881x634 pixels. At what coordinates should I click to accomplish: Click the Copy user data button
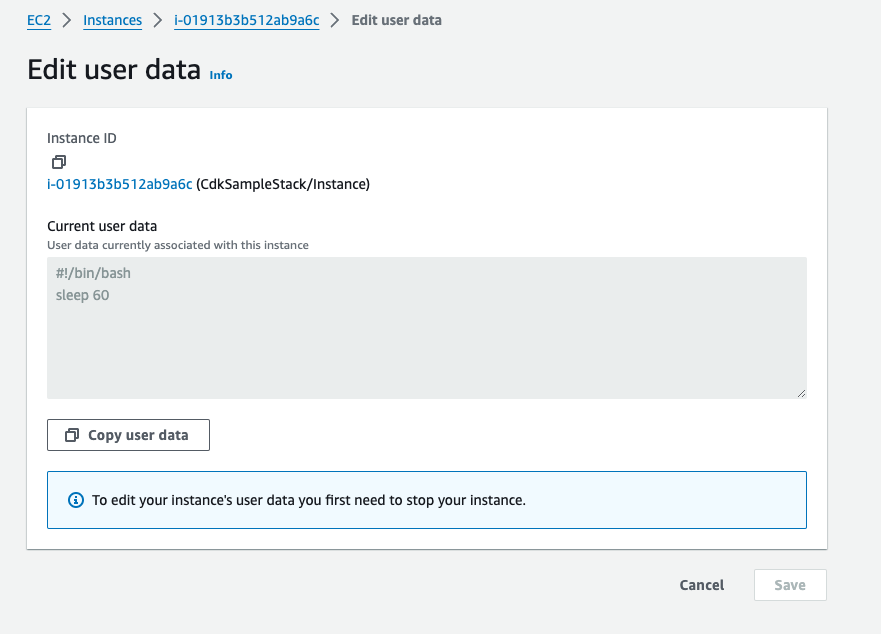[x=128, y=435]
